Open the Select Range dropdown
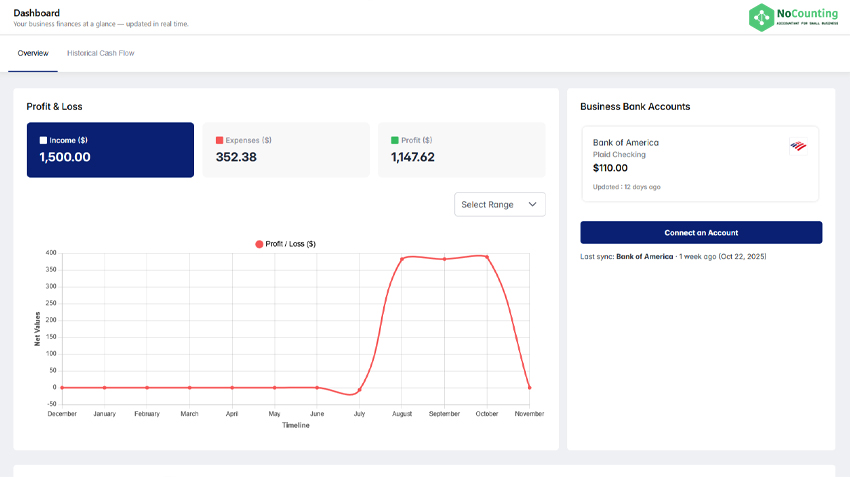Viewport: 850px width, 477px height. (x=499, y=204)
